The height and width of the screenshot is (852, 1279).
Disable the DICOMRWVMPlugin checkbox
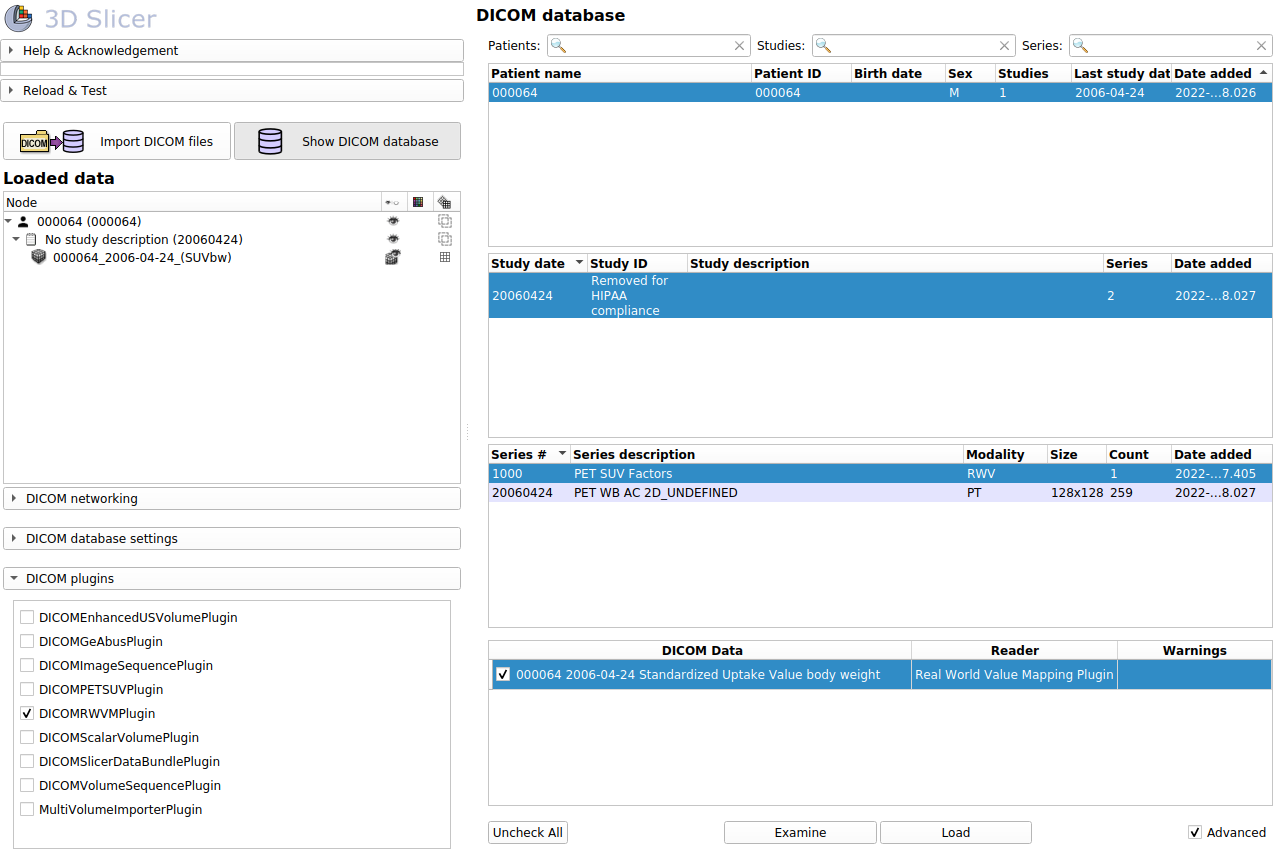point(27,714)
